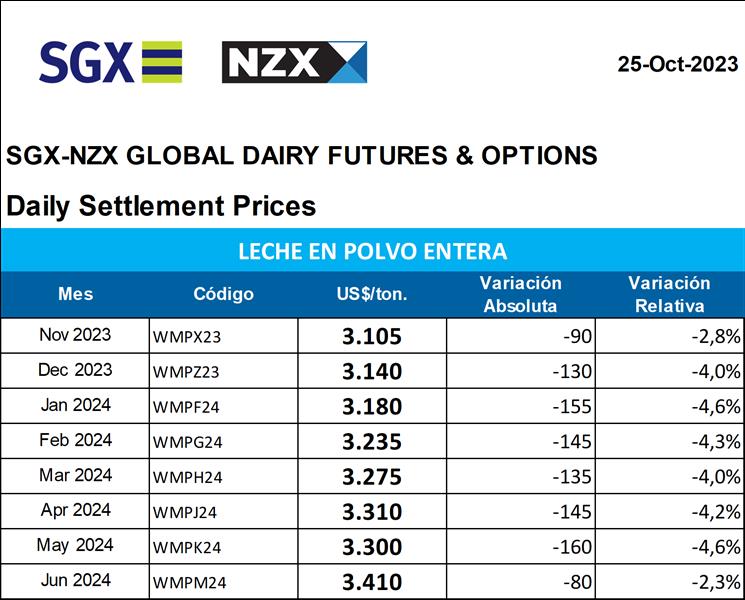Select the LECHE EN POLVO ENTERA header
The height and width of the screenshot is (600, 745).
tap(372, 250)
